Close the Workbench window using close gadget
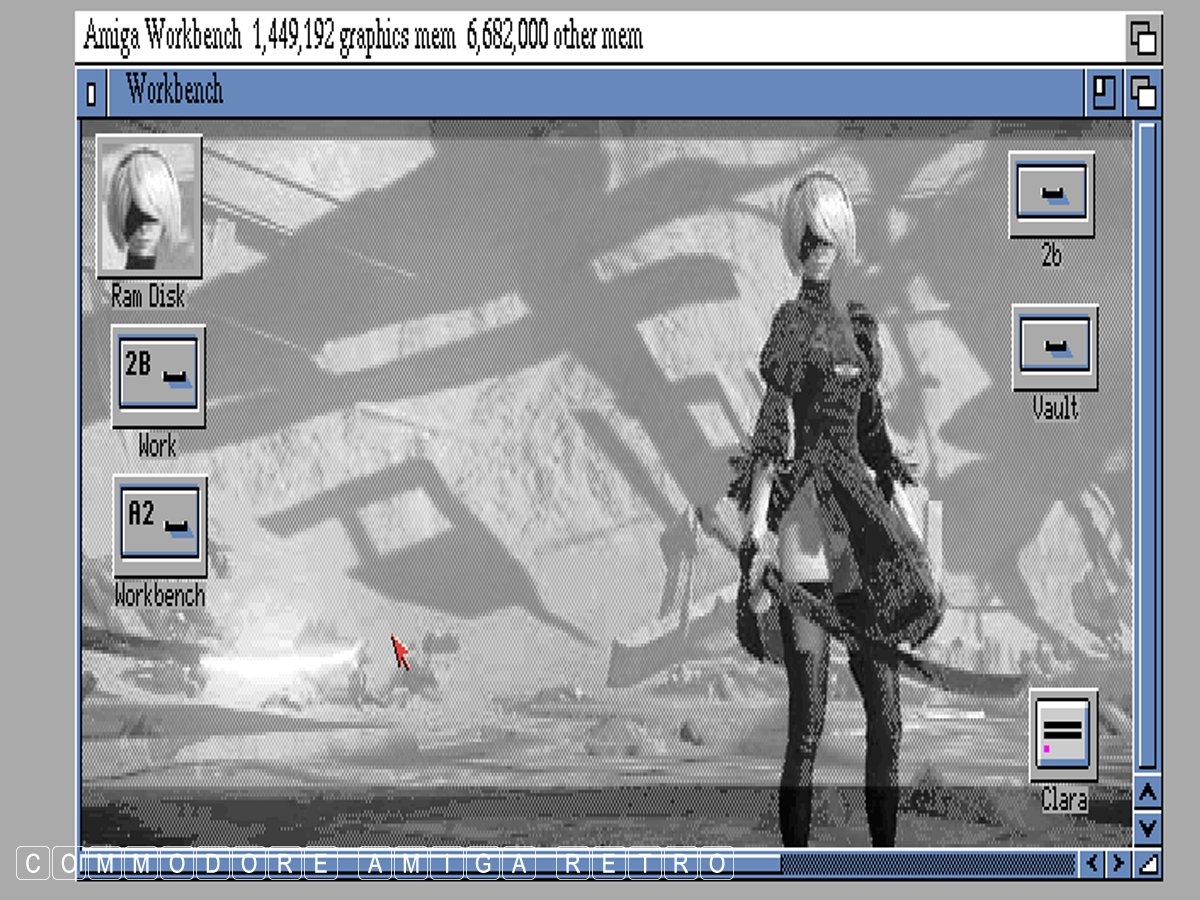The image size is (1200, 900). coord(92,94)
